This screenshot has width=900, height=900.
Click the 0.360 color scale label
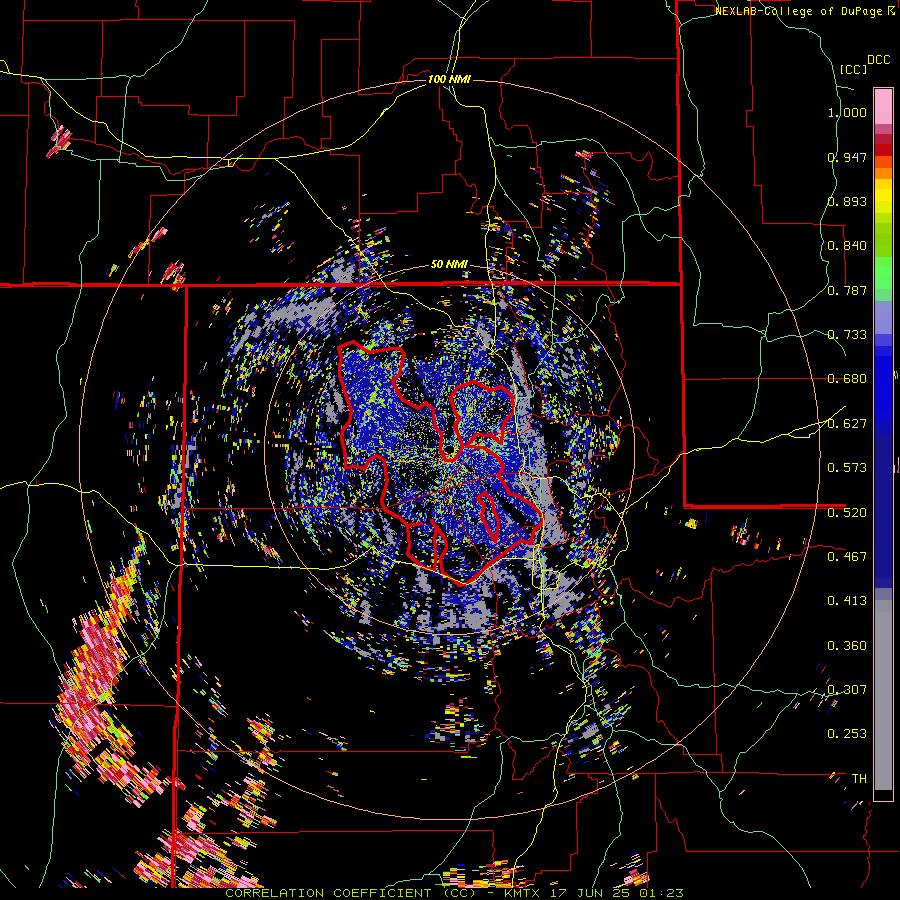pyautogui.click(x=847, y=645)
